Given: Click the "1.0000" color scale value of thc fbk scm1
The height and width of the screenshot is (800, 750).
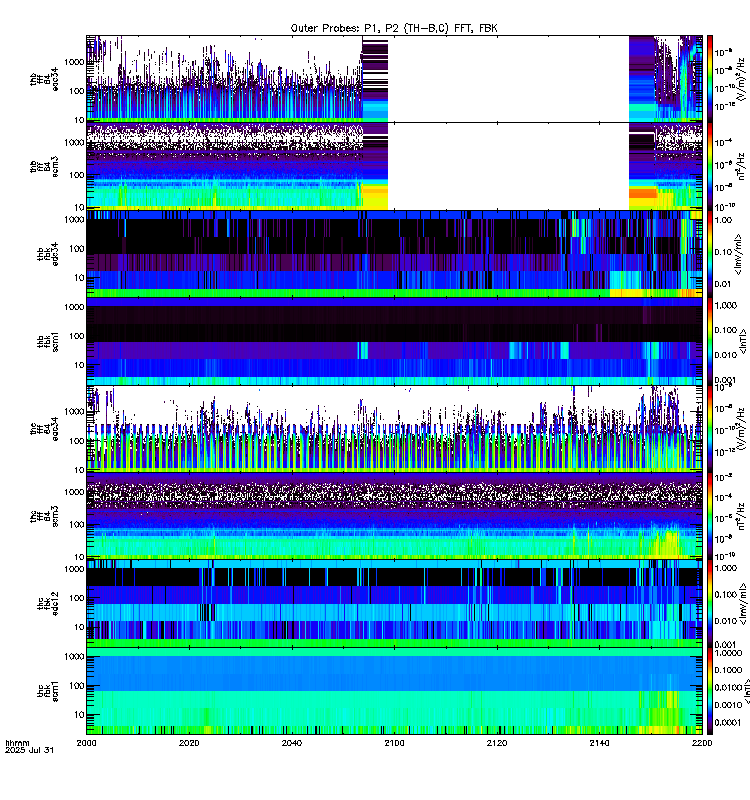Looking at the screenshot, I should pos(729,653).
